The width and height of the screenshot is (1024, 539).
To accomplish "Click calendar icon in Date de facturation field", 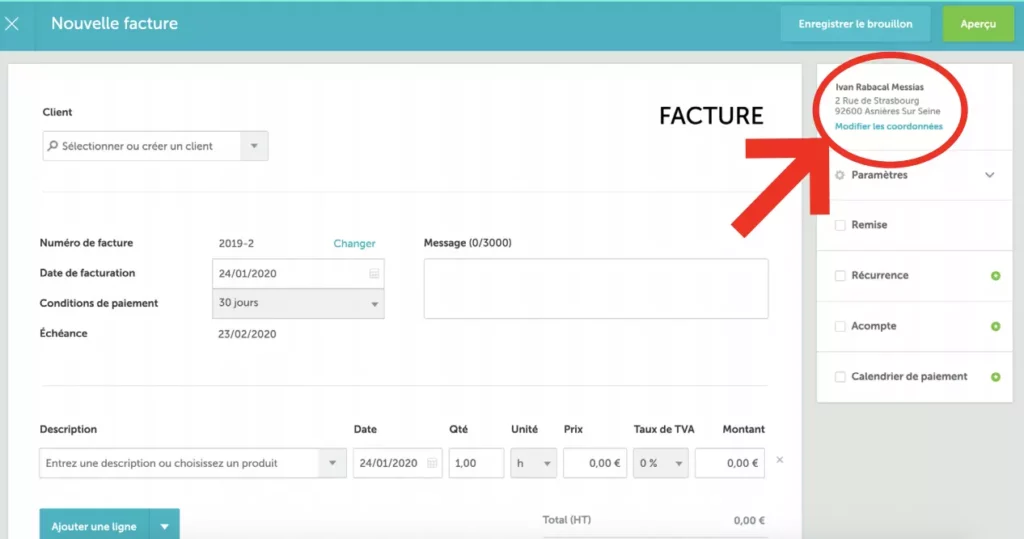I will [x=374, y=274].
